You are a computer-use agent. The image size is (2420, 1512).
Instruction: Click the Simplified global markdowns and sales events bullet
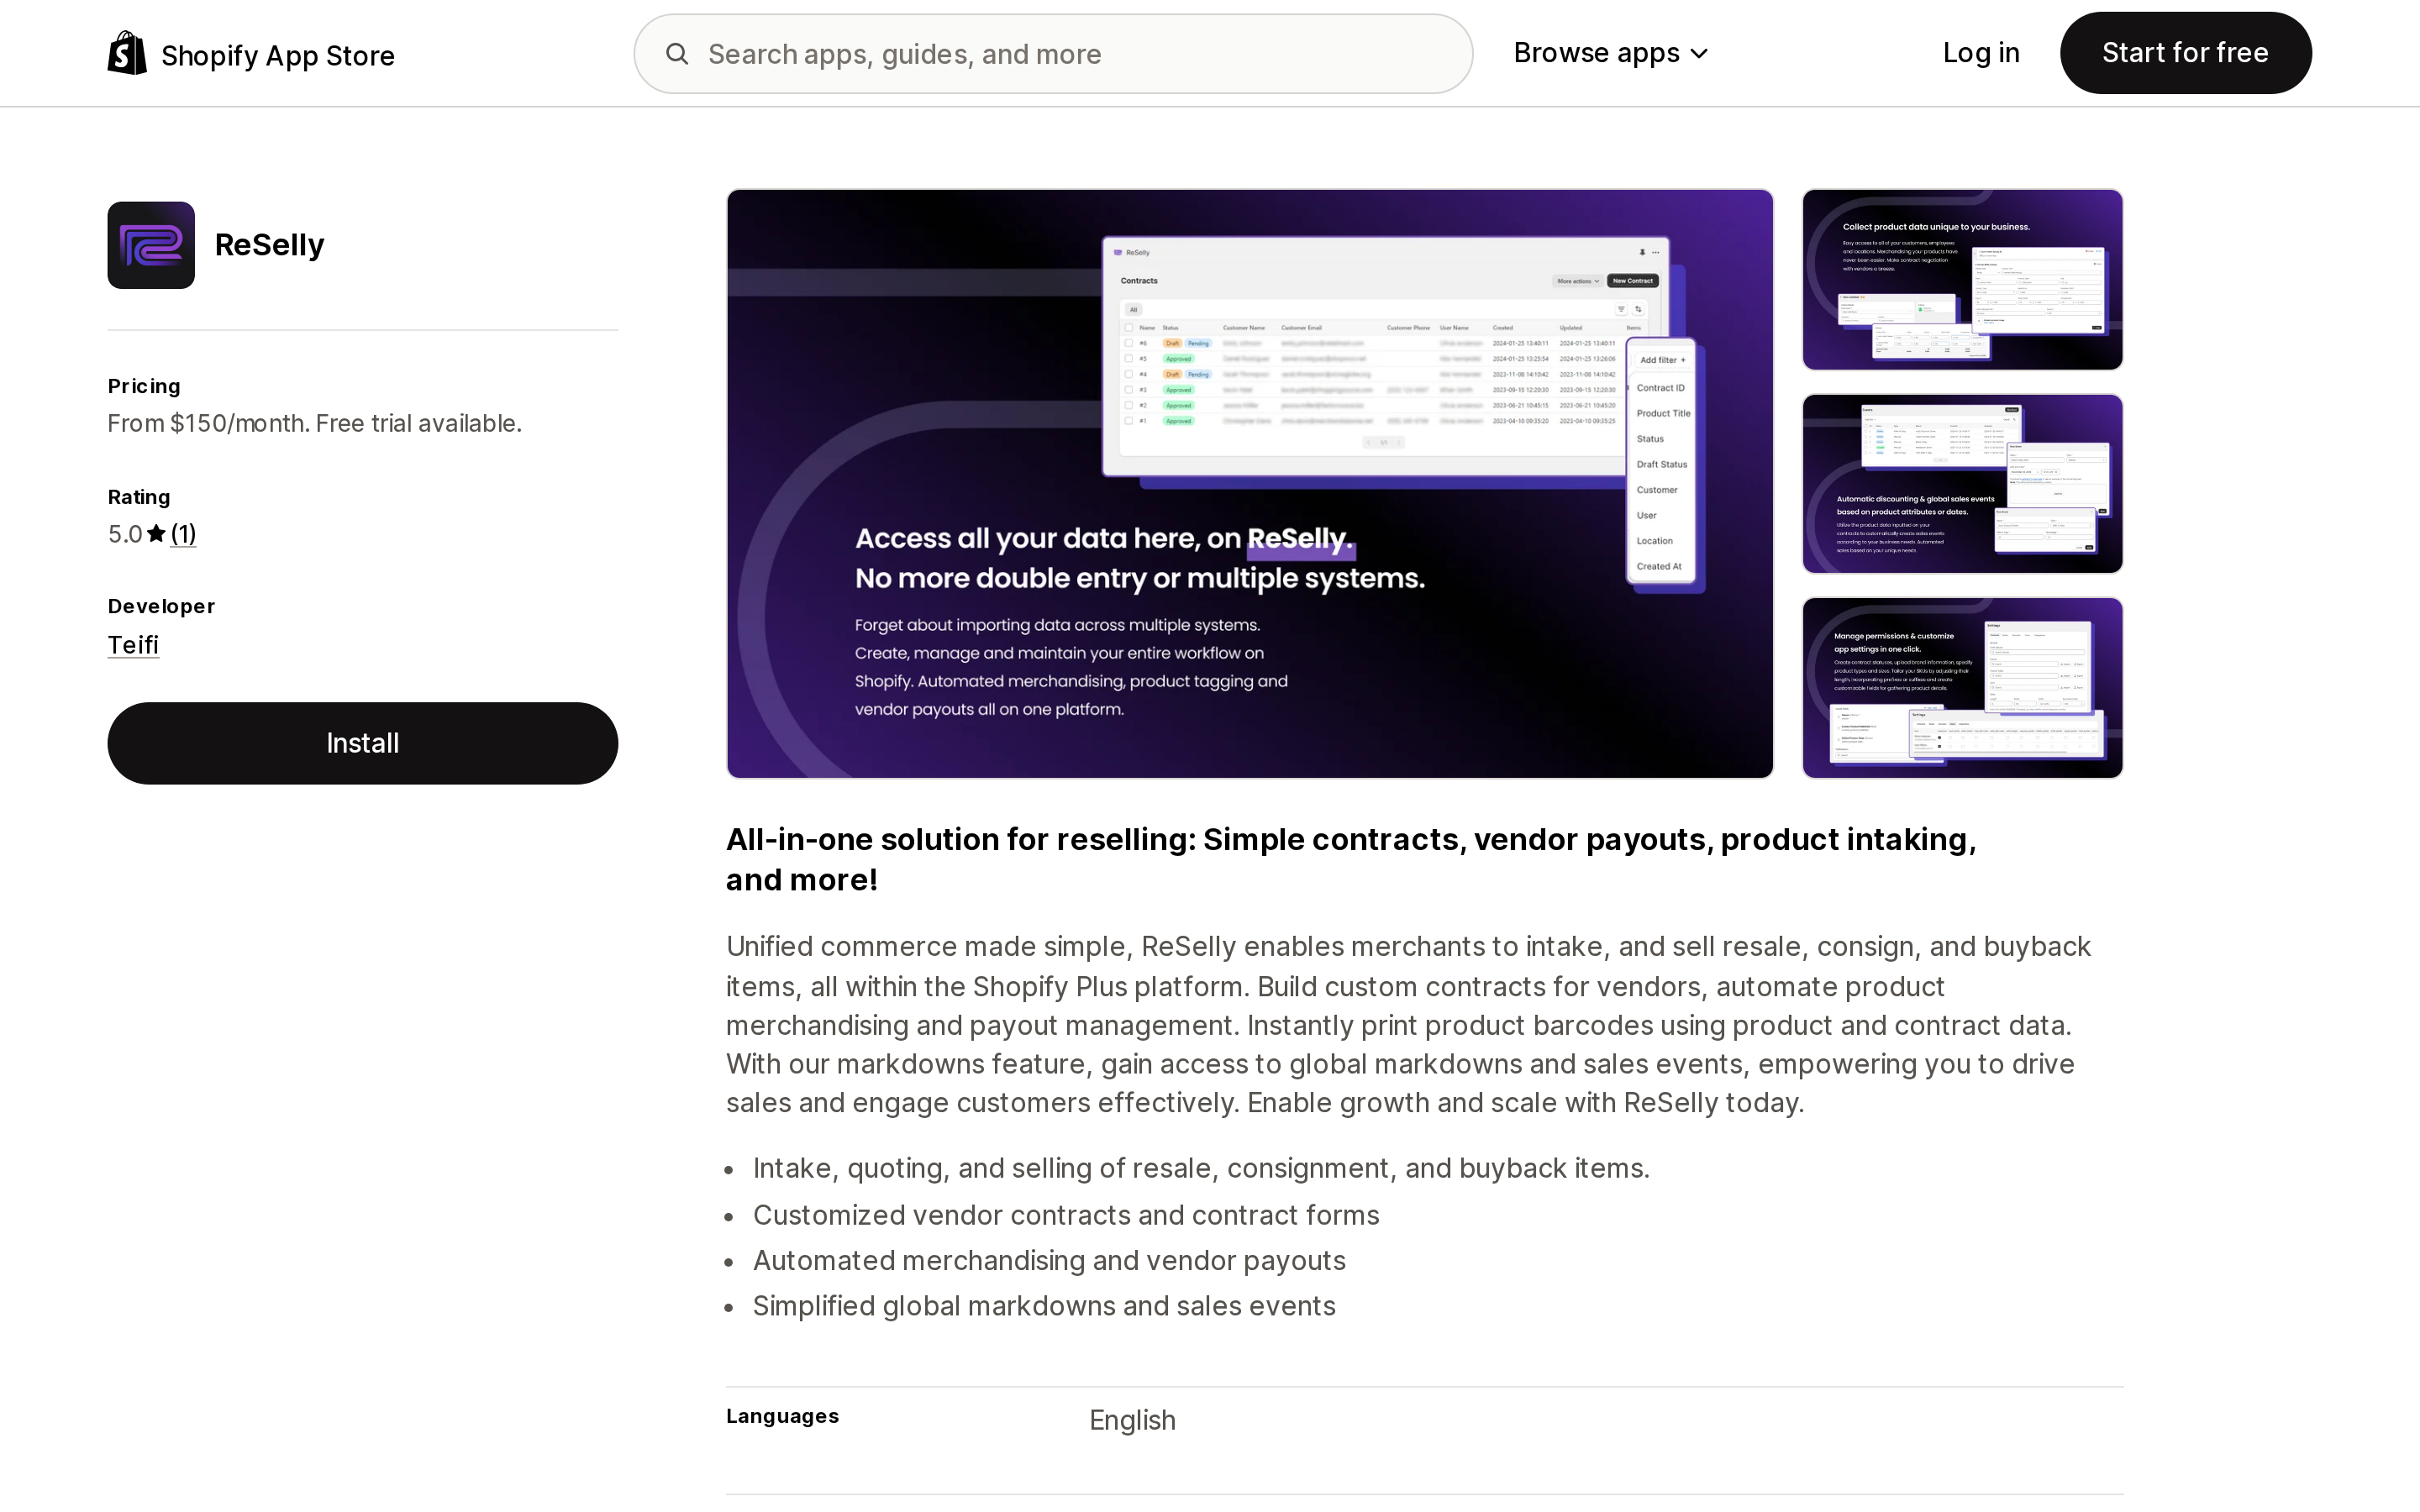(x=1044, y=1307)
